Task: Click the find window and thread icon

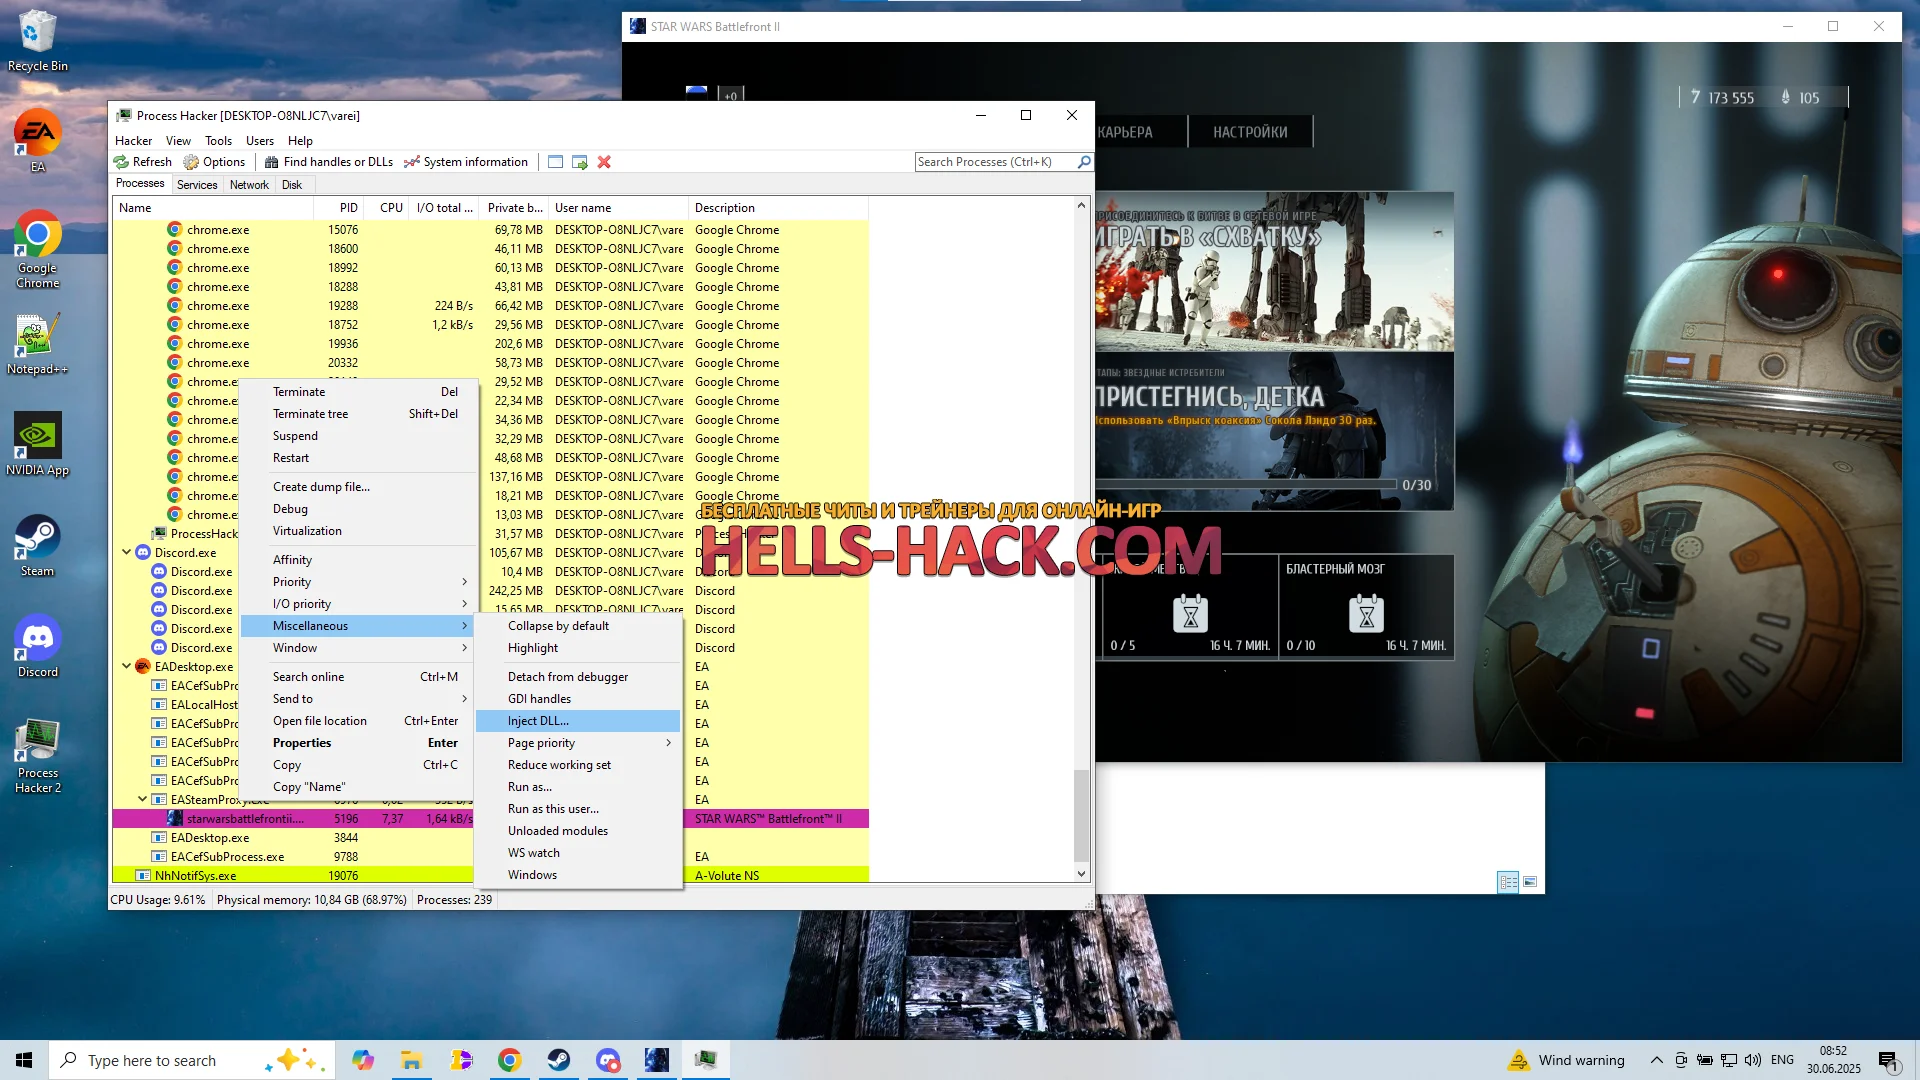Action: 579,162
